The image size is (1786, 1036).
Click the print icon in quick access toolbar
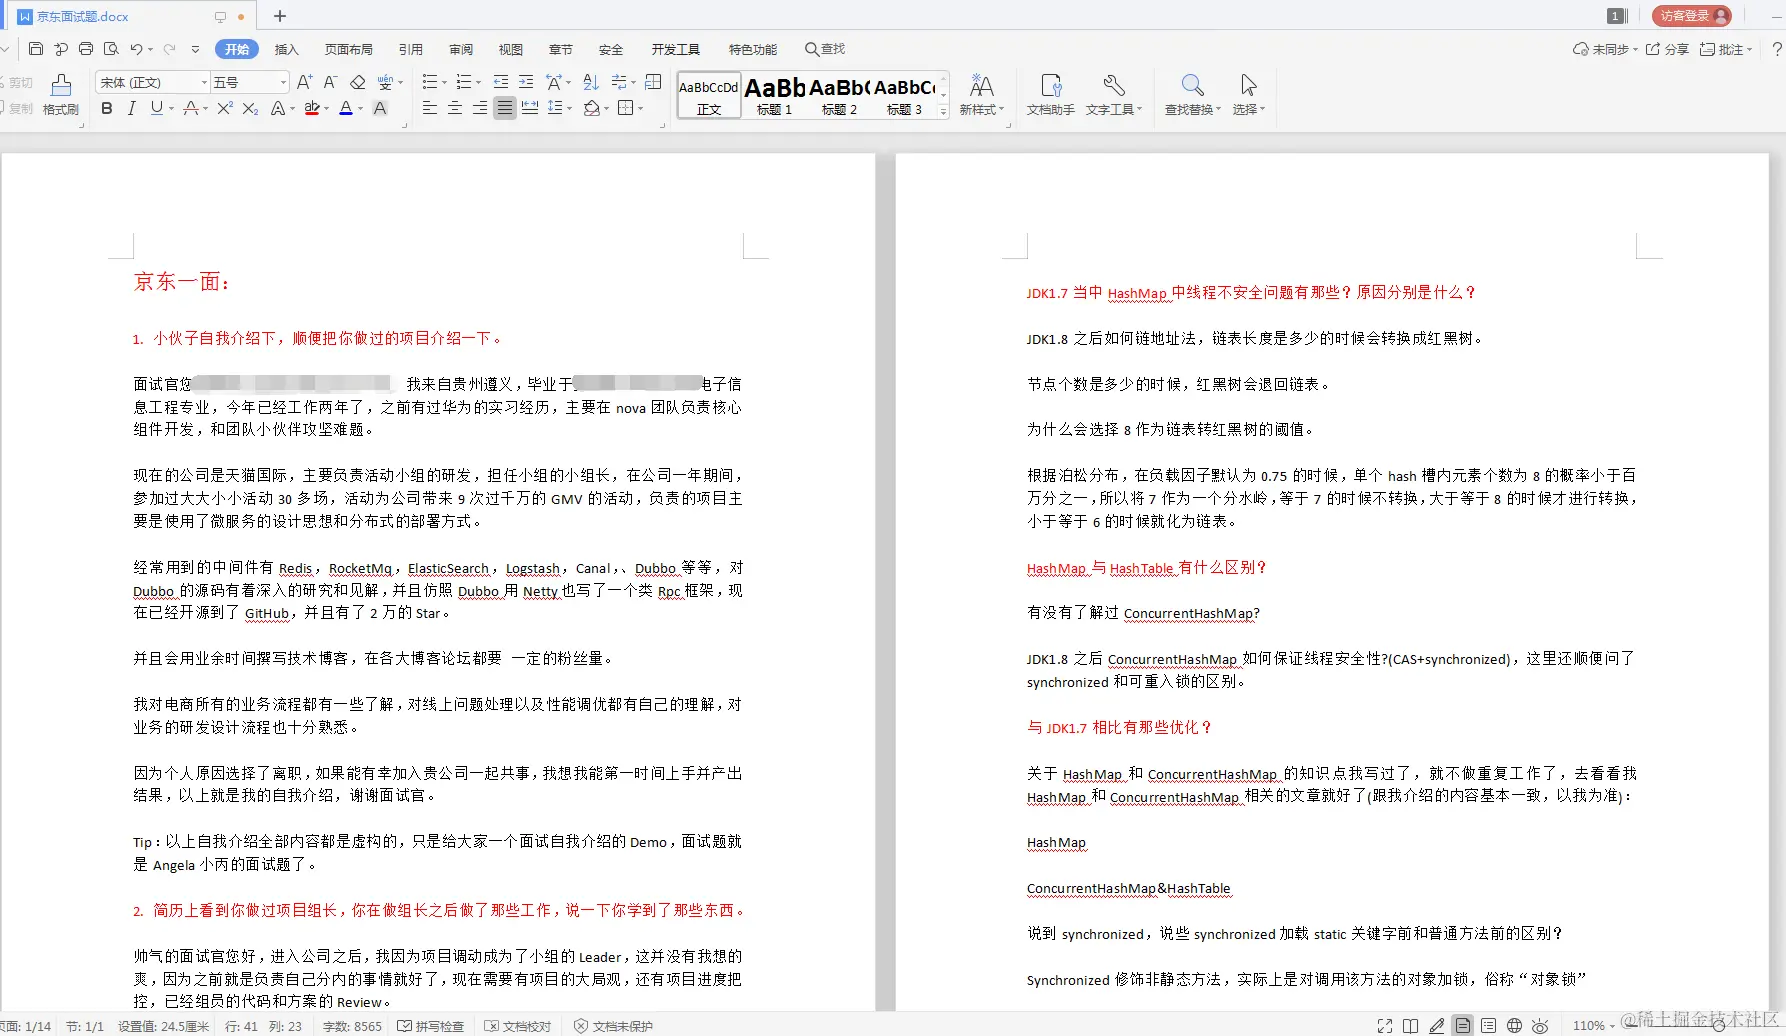click(x=86, y=49)
